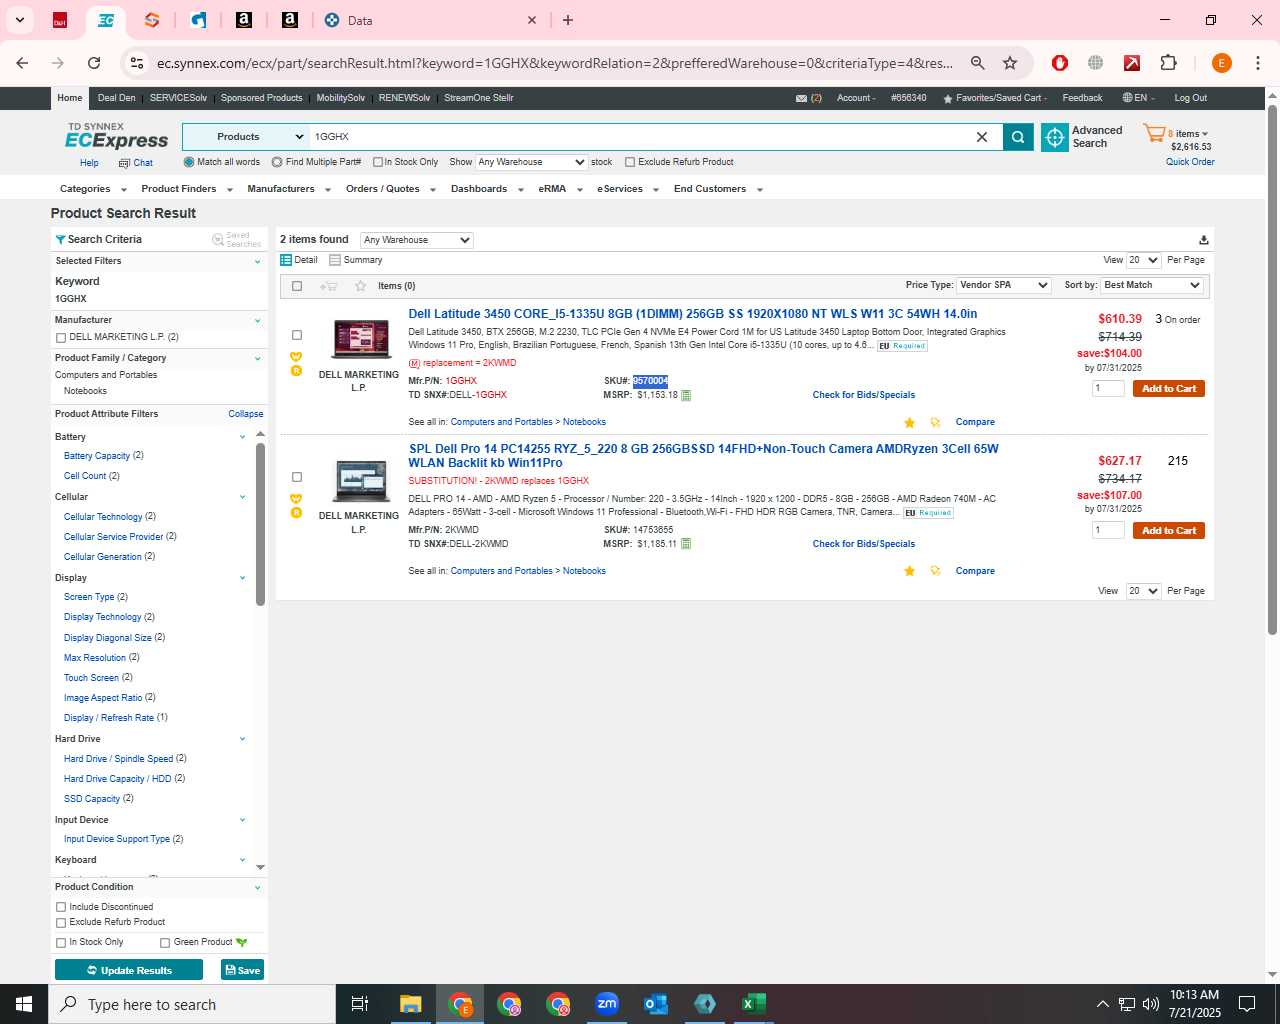Open browser extensions puzzle icon
1280x1024 pixels.
(1168, 63)
